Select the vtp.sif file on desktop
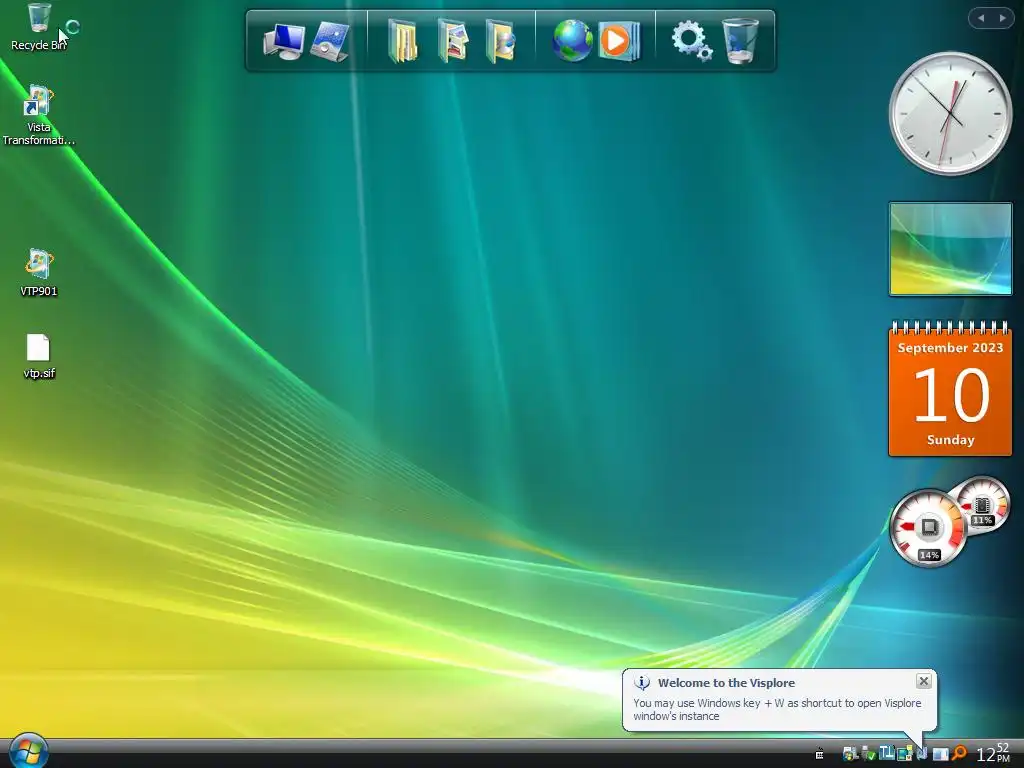The width and height of the screenshot is (1024, 768). point(39,356)
